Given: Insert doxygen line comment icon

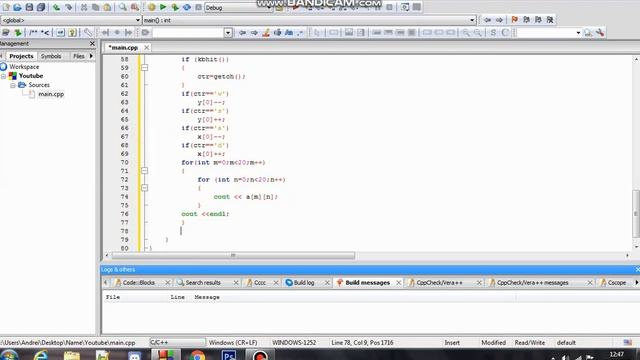Looking at the screenshot, I should pyautogui.click(x=45, y=32).
